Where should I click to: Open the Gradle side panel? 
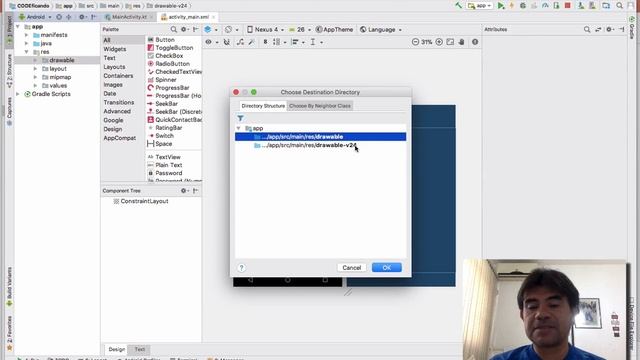(x=632, y=29)
